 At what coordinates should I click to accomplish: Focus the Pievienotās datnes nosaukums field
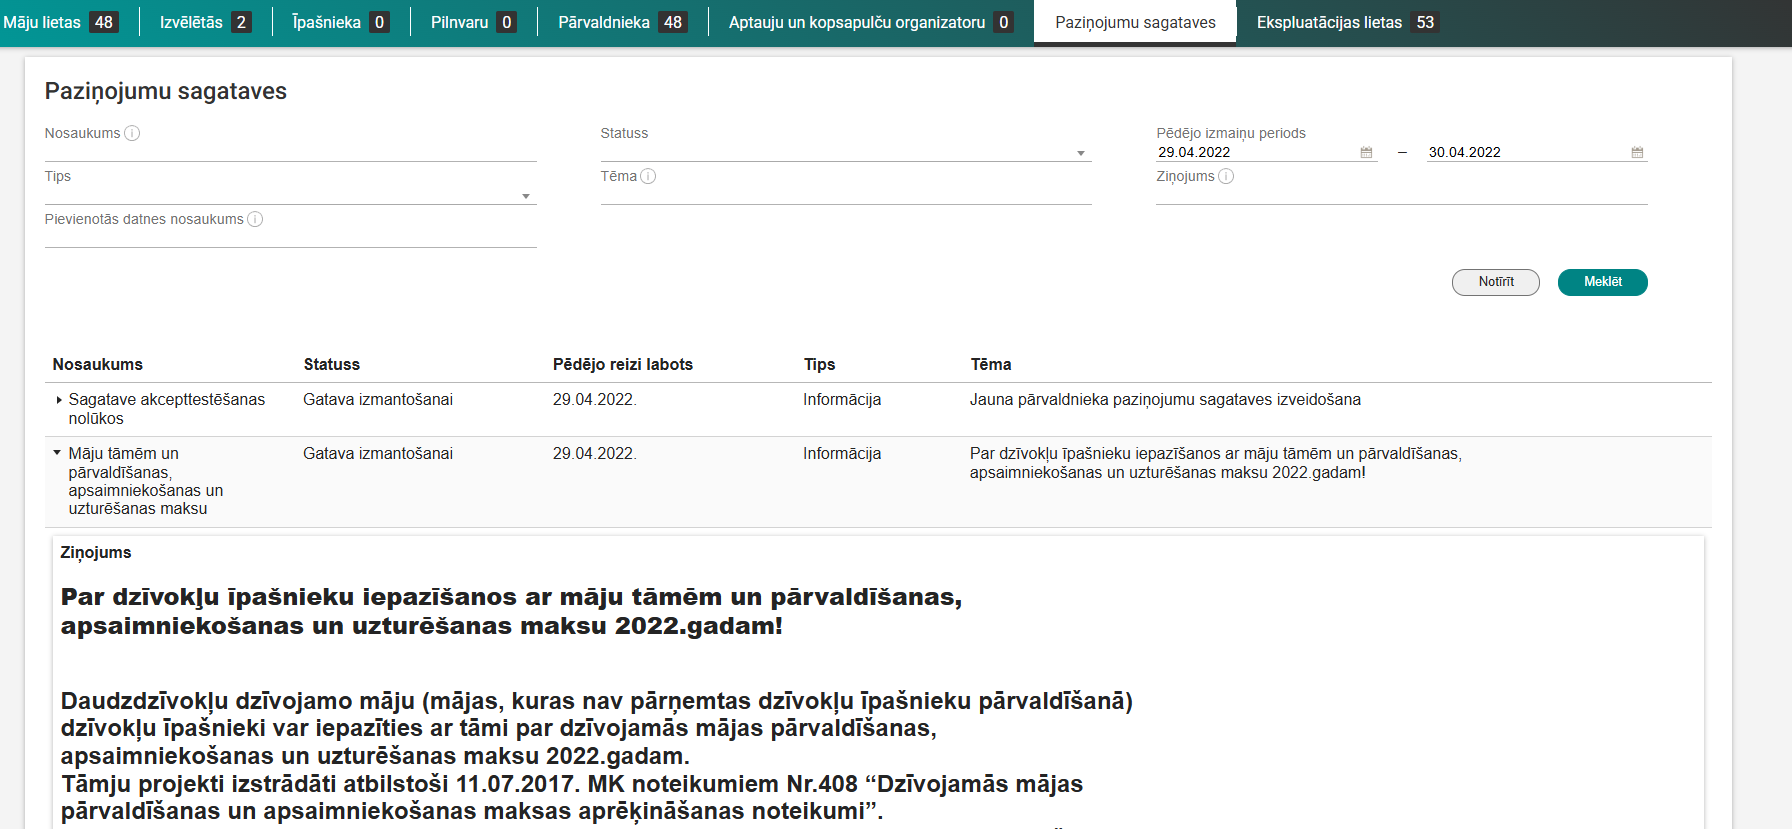click(291, 238)
